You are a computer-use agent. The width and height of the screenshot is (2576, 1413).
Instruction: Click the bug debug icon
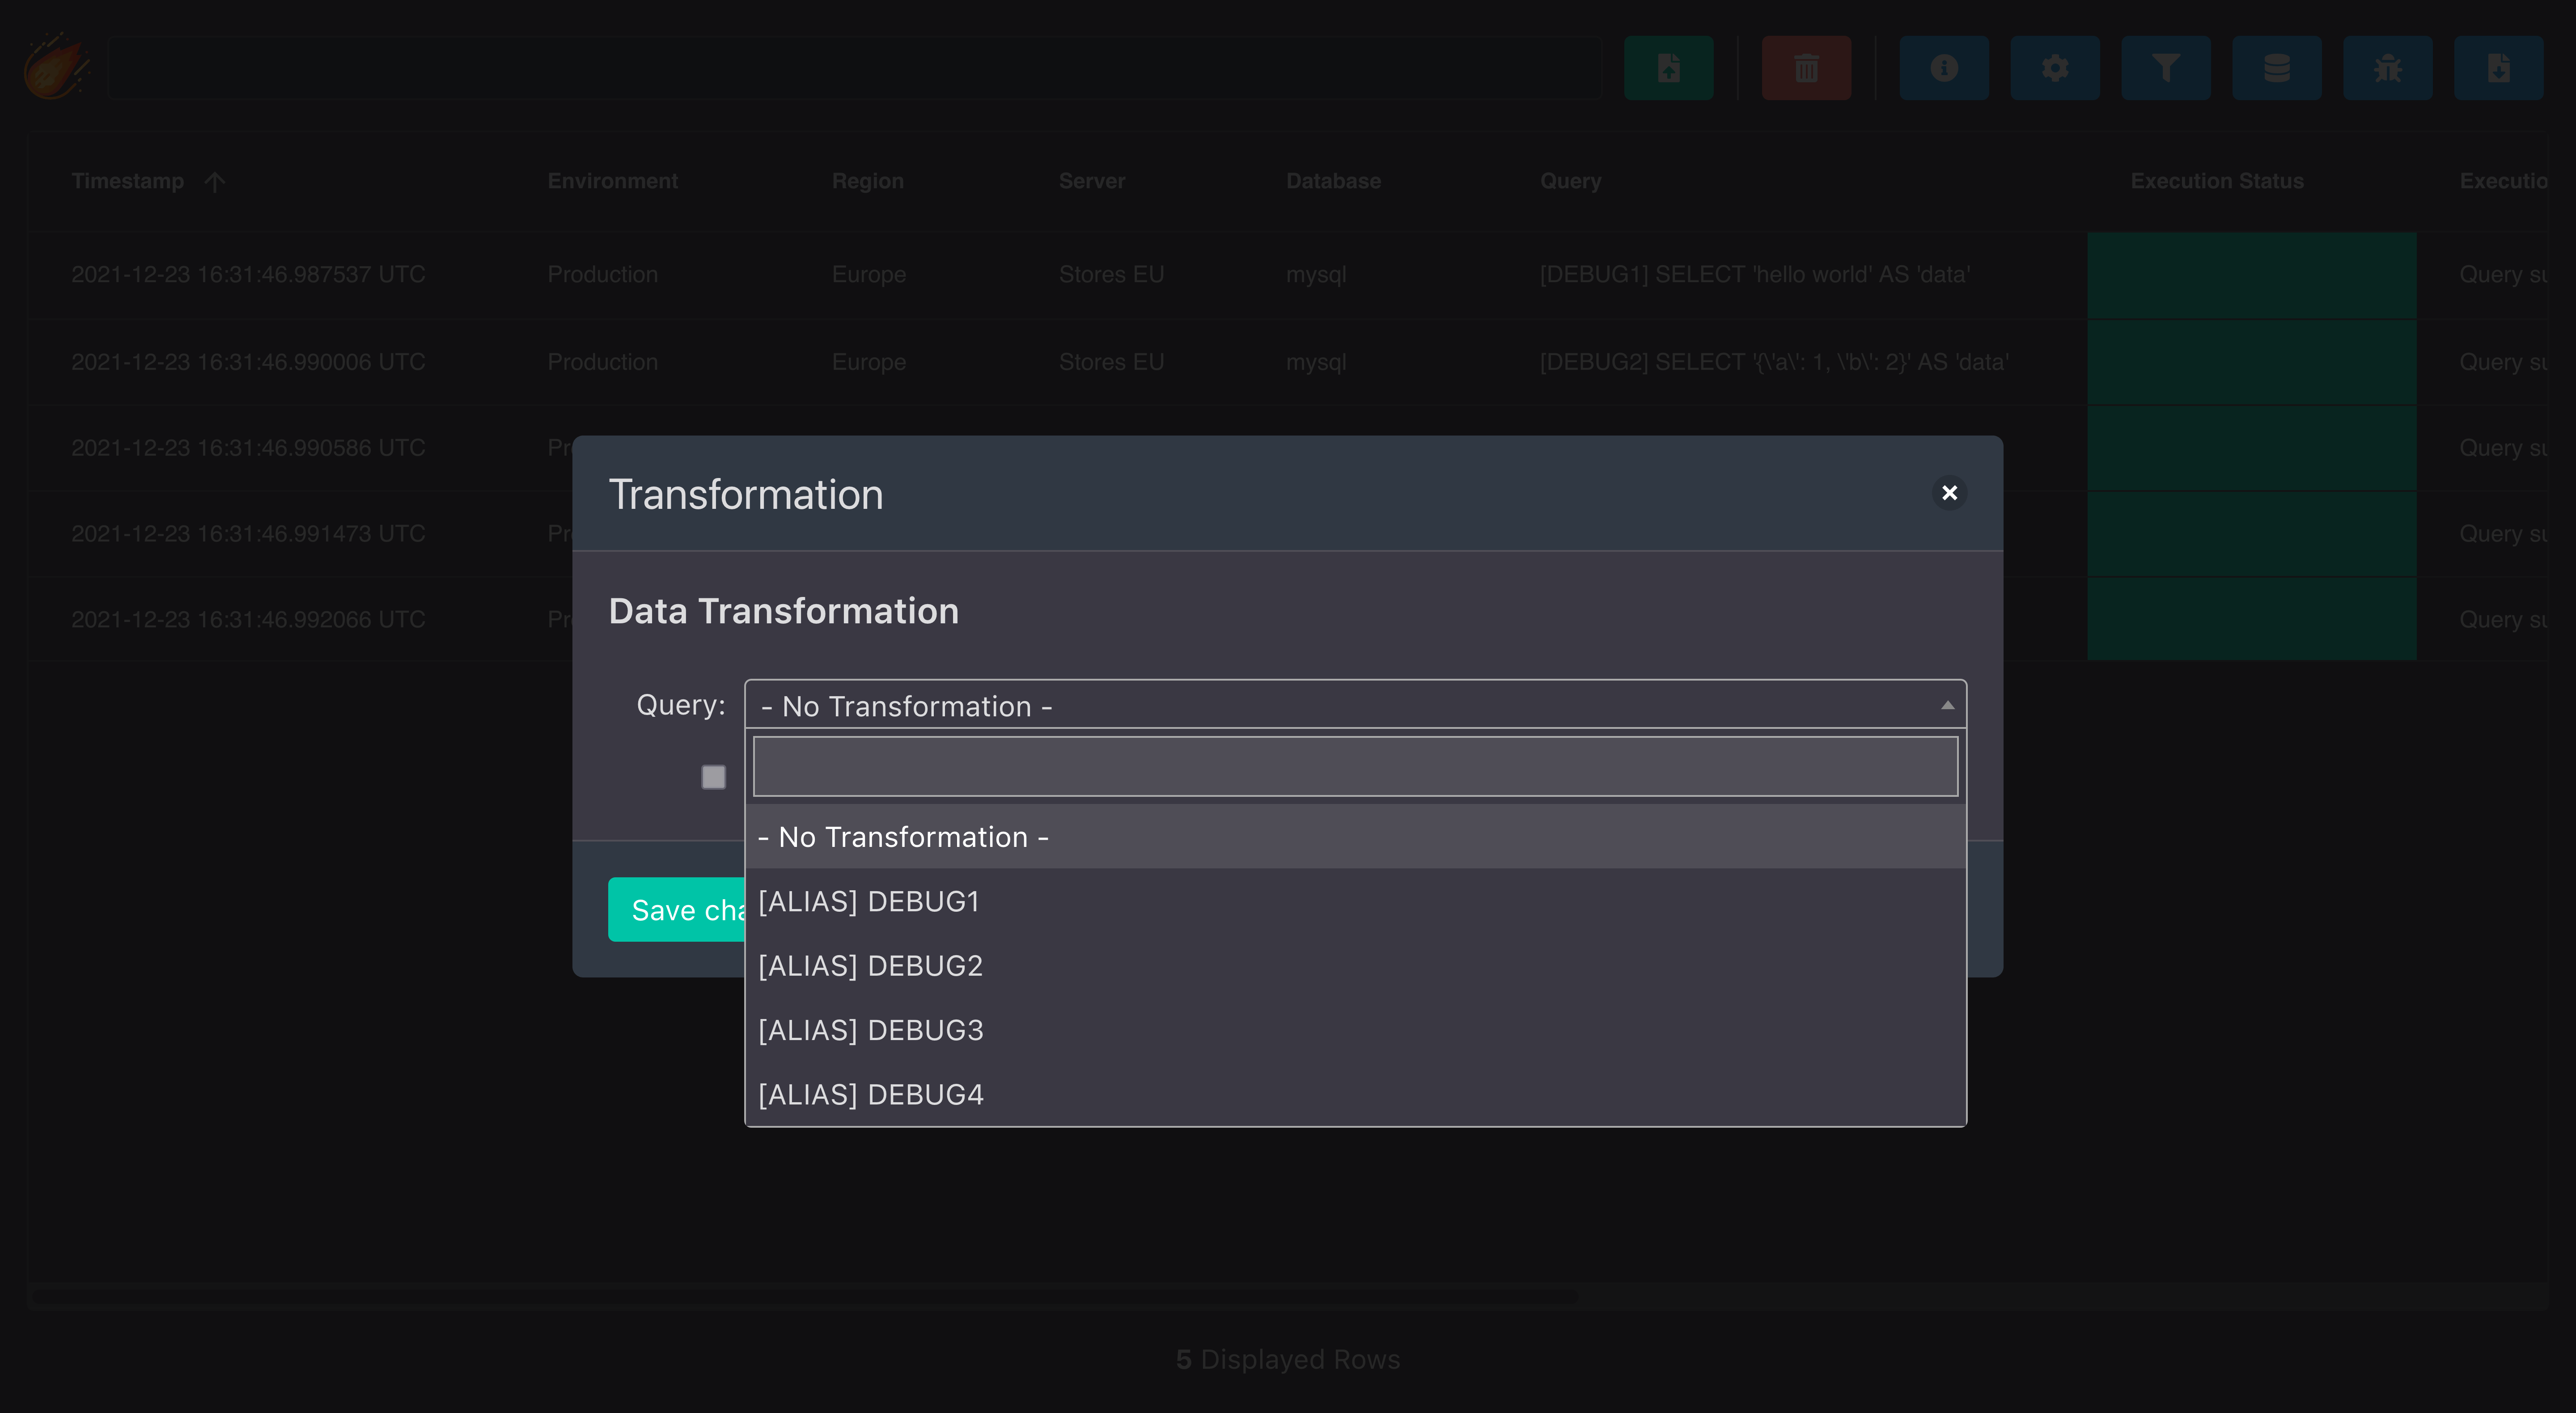coord(2388,68)
